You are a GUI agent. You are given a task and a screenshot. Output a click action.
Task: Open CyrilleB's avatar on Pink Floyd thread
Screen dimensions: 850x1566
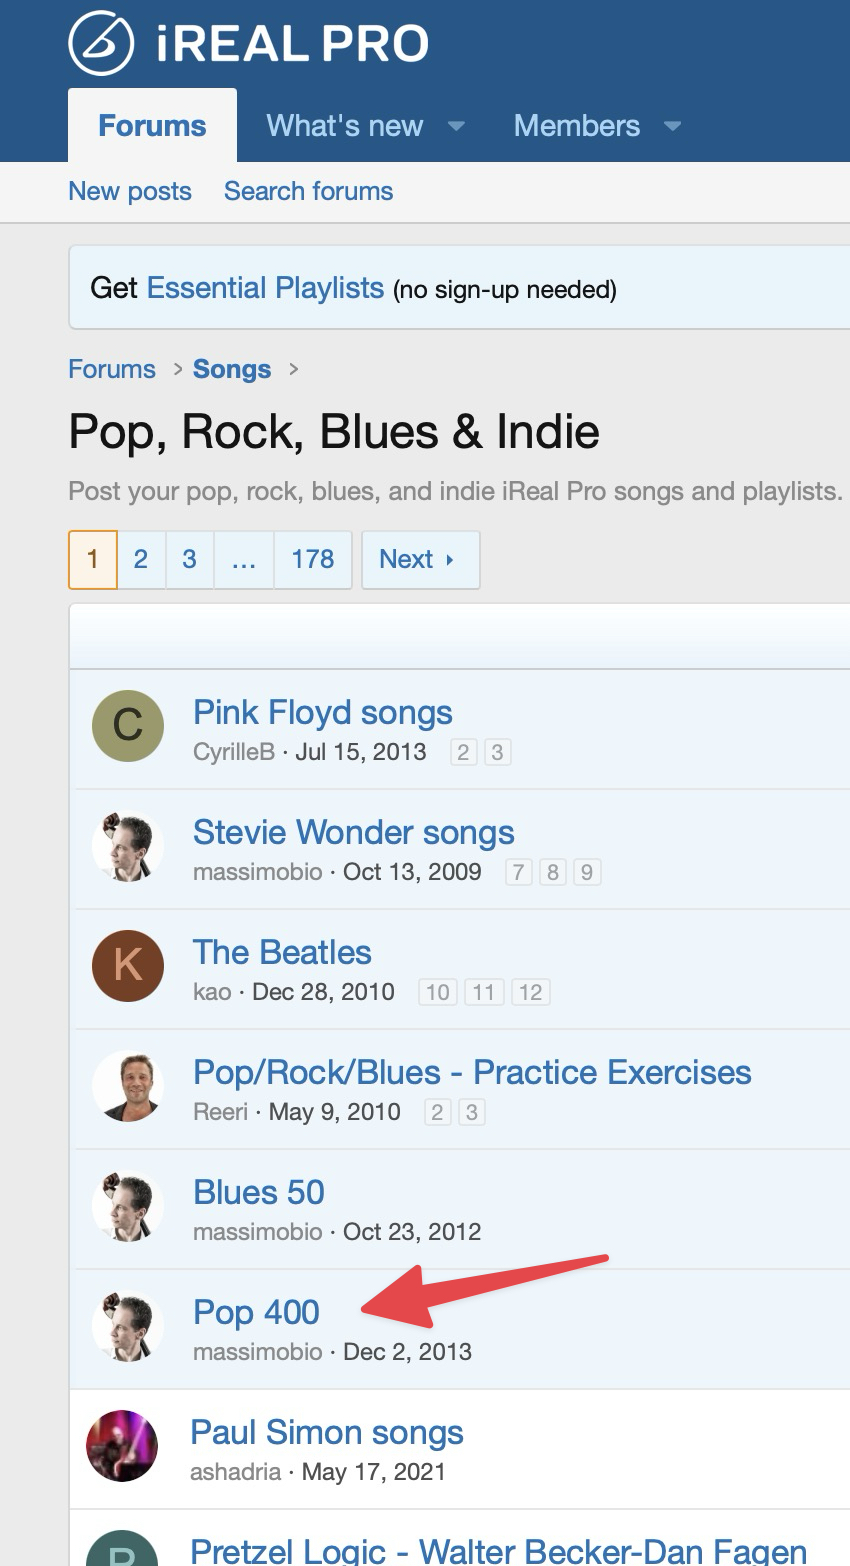tap(128, 726)
